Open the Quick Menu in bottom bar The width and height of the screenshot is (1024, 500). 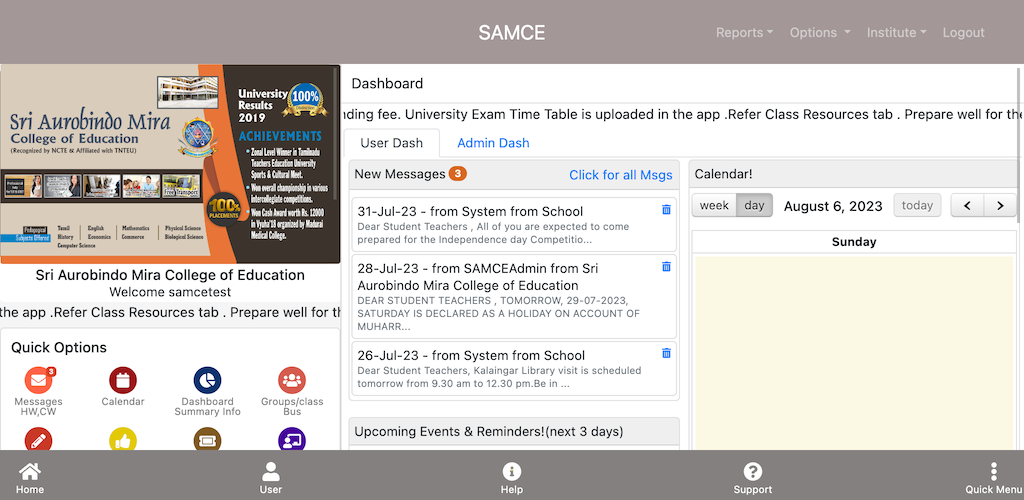993,478
